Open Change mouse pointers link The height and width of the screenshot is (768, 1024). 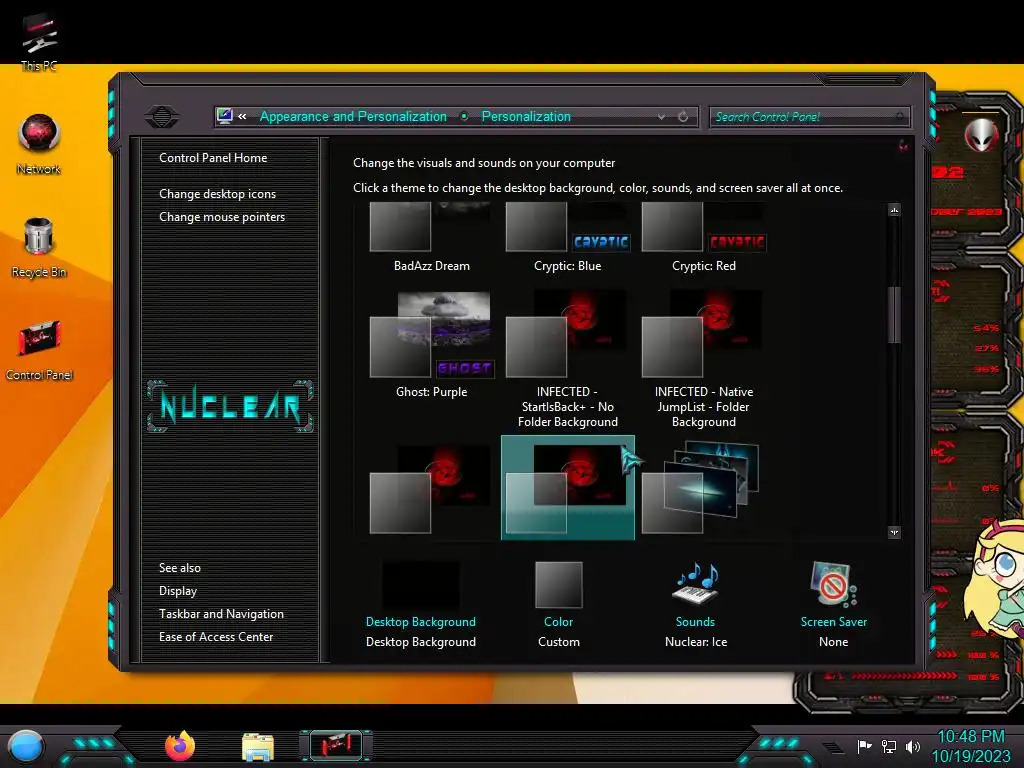tap(222, 217)
